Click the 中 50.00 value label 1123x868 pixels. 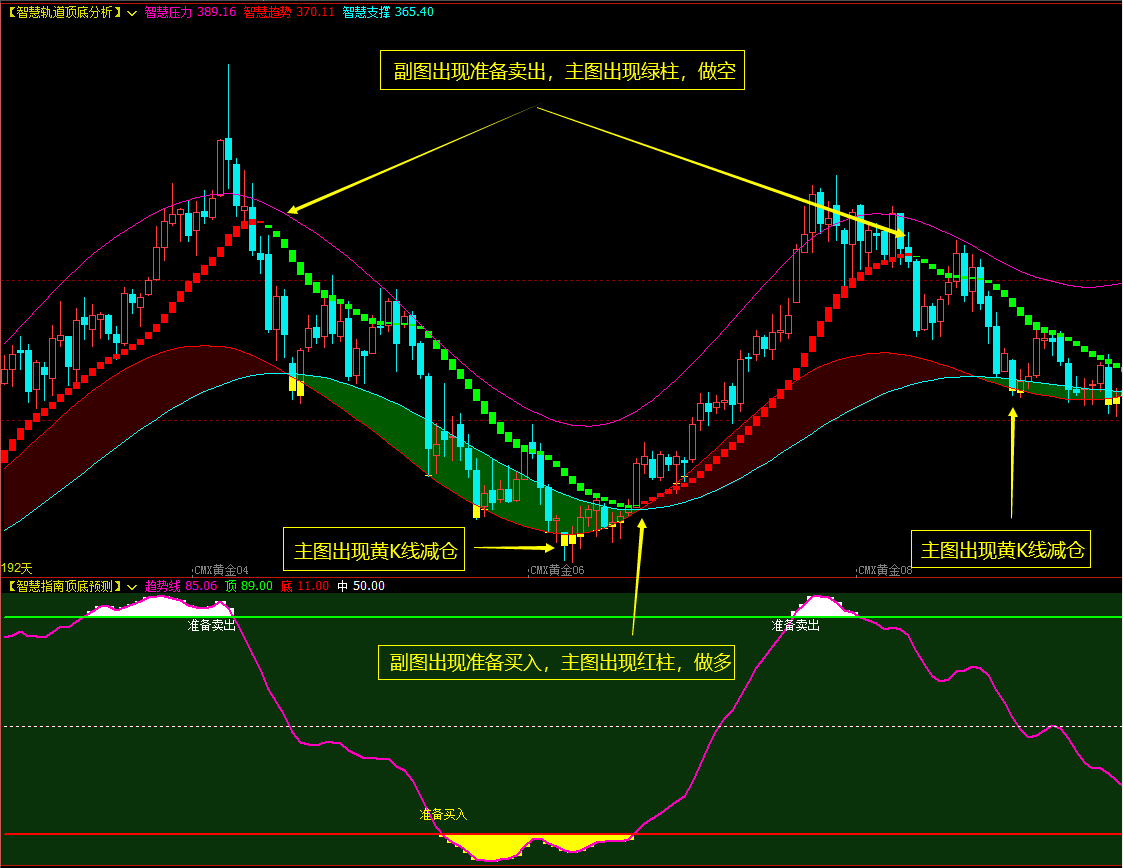361,586
